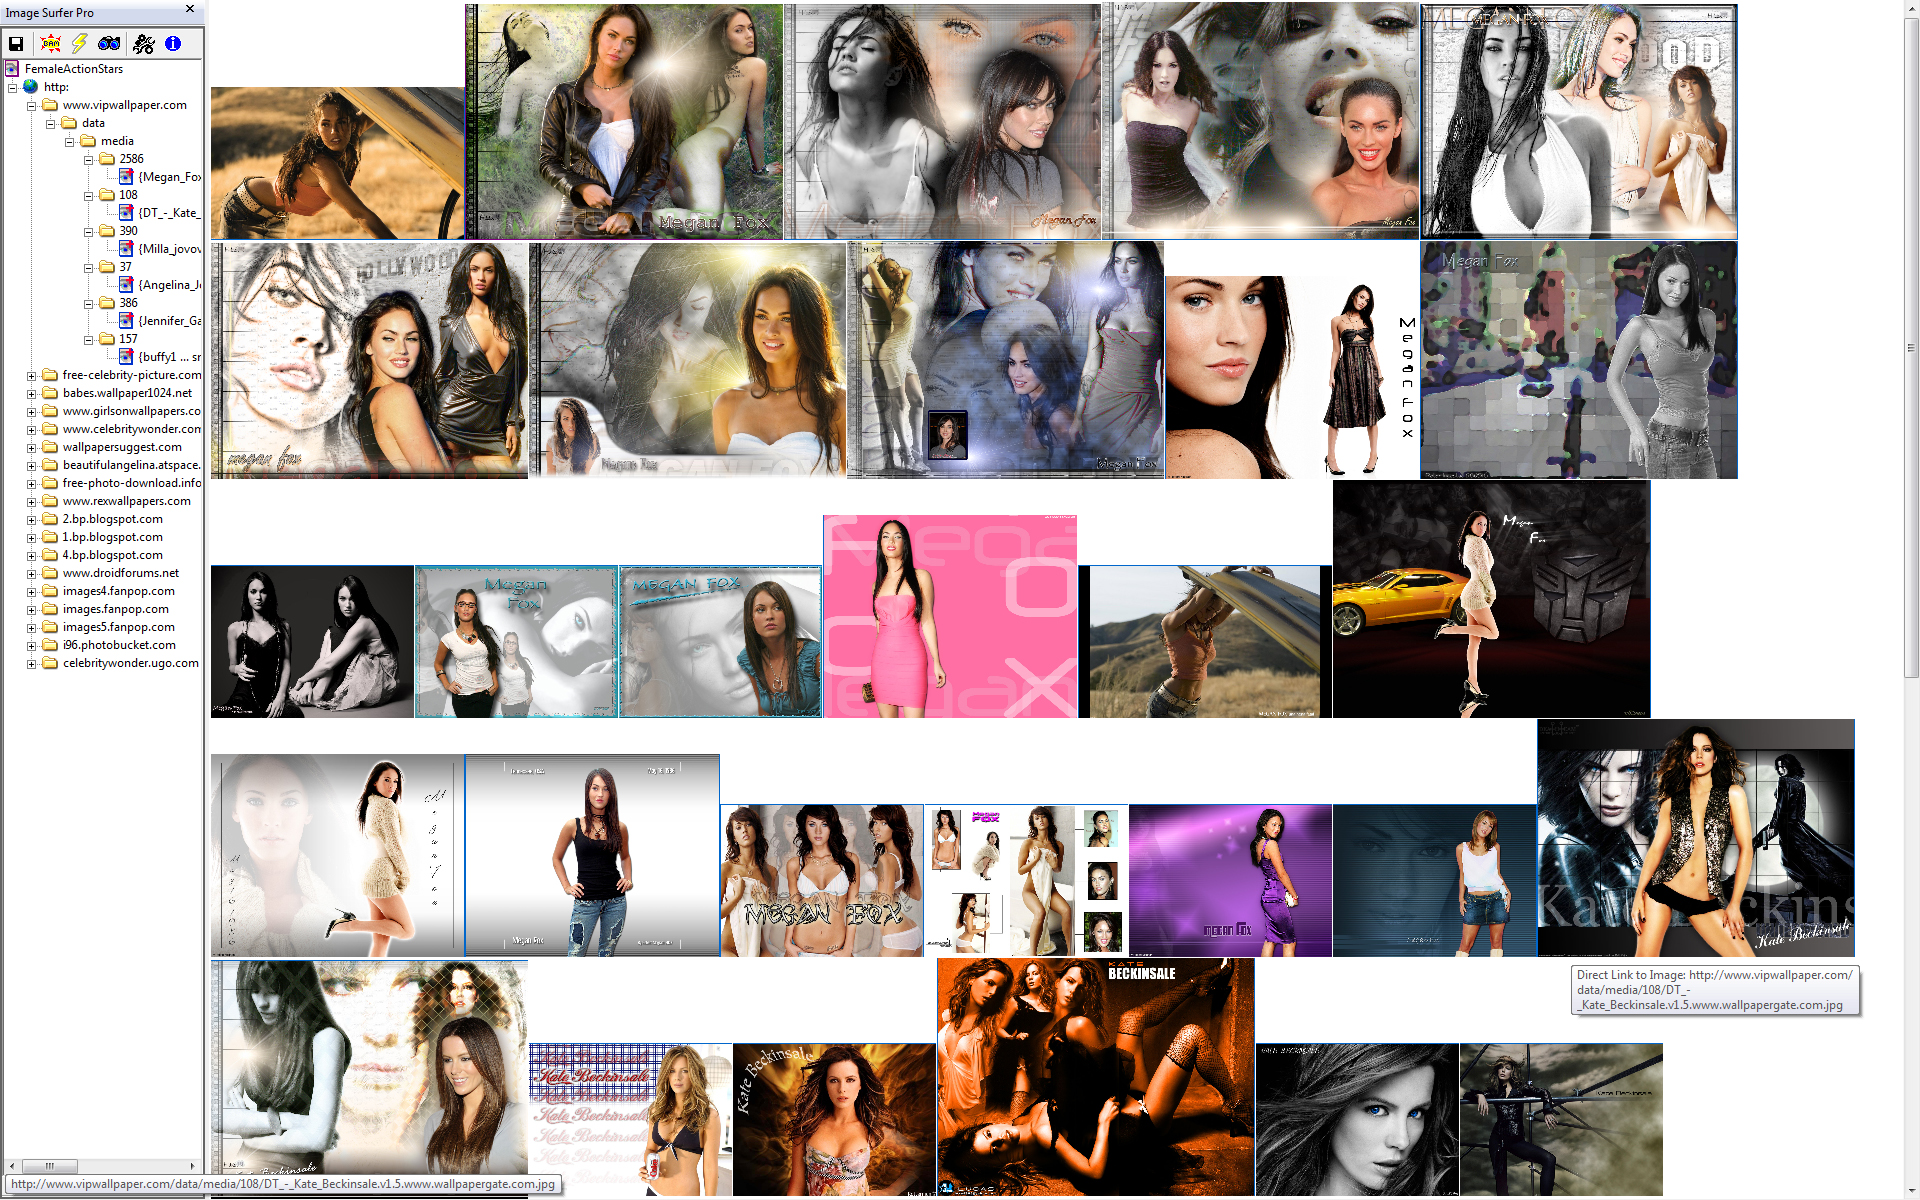1920x1200 pixels.
Task: Click the yellow lightning bolt toolbar icon
Action: (x=79, y=43)
